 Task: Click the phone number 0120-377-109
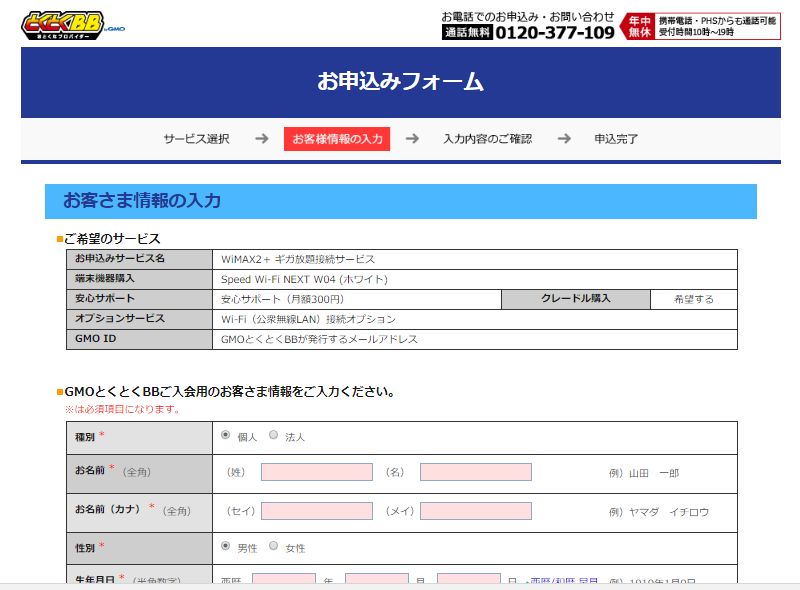[x=555, y=33]
